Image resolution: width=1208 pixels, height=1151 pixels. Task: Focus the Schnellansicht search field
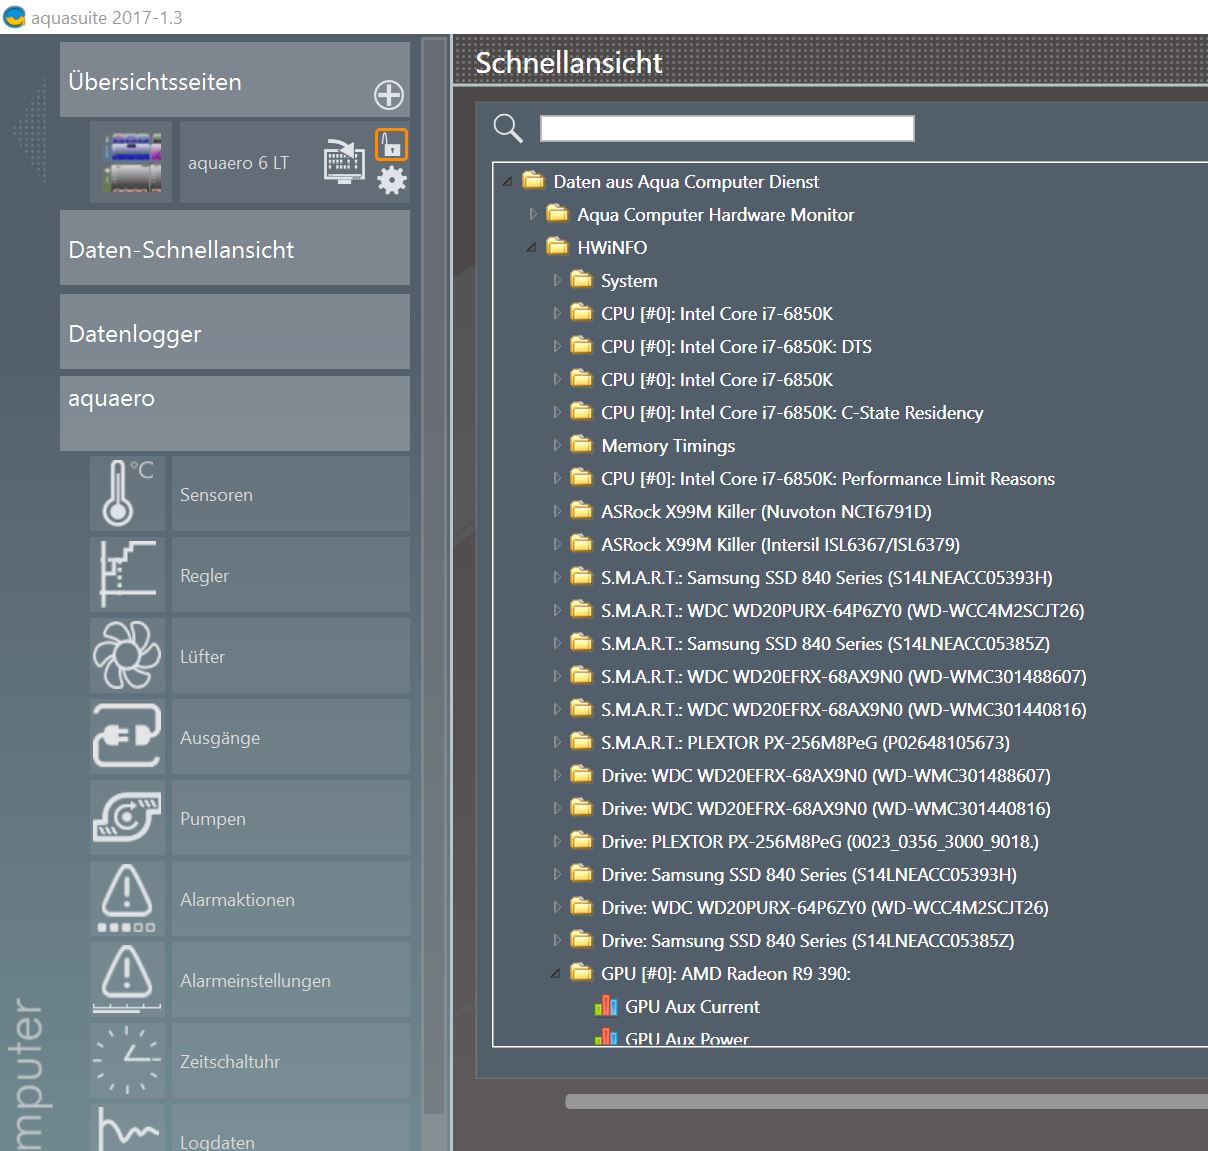coord(727,128)
